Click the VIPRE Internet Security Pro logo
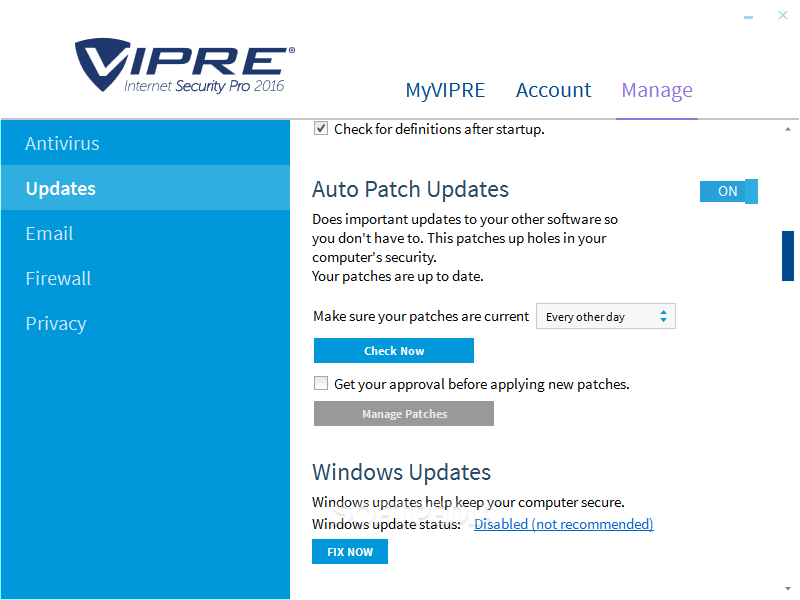This screenshot has height=600, width=800. [185, 65]
